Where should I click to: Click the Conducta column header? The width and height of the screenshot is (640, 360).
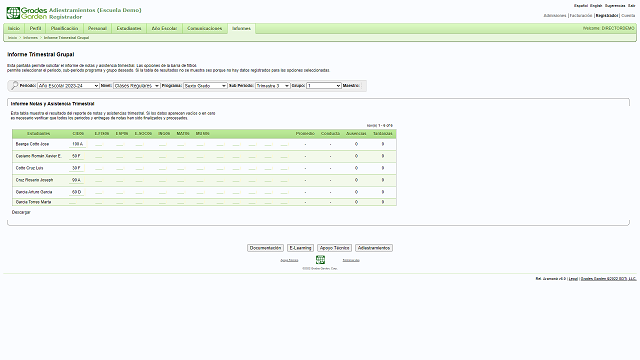pyautogui.click(x=330, y=133)
